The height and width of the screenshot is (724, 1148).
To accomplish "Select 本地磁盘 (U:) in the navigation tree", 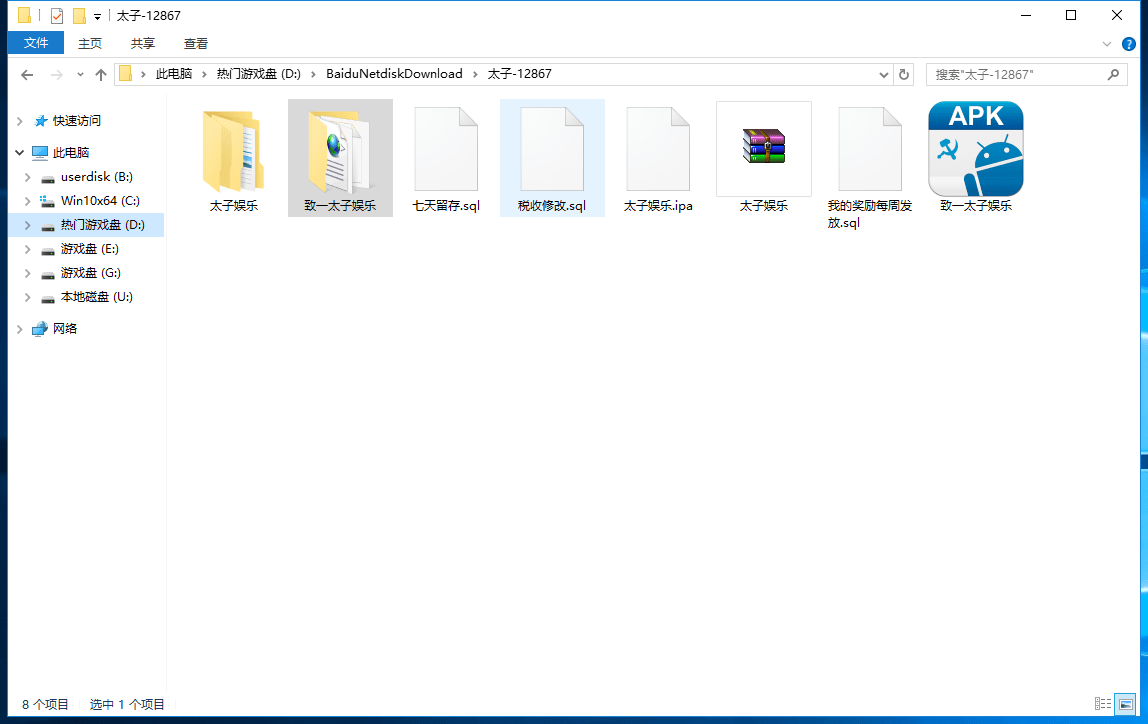I will point(97,297).
